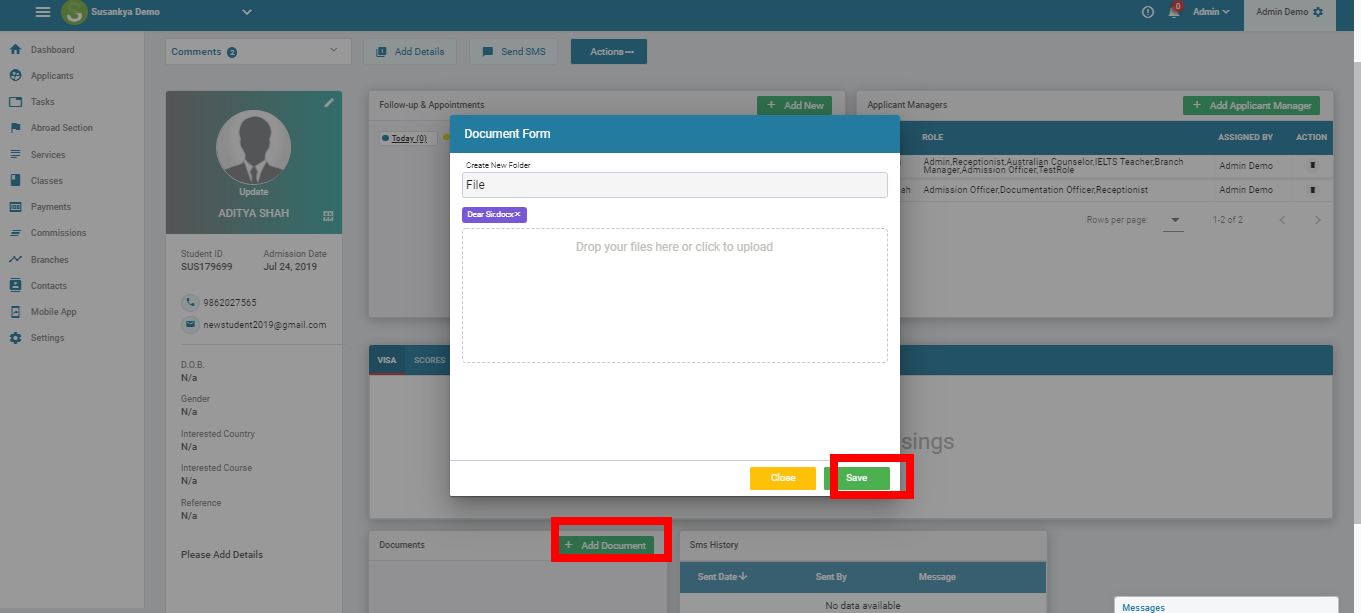Open the hamburger menu icon
1361x613 pixels.
(x=41, y=14)
